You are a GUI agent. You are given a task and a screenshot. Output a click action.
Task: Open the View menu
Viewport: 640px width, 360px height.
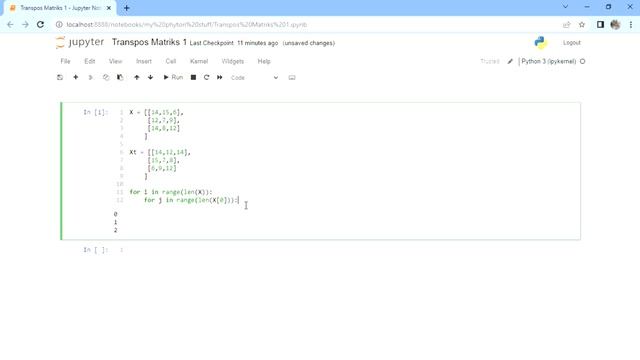point(116,61)
